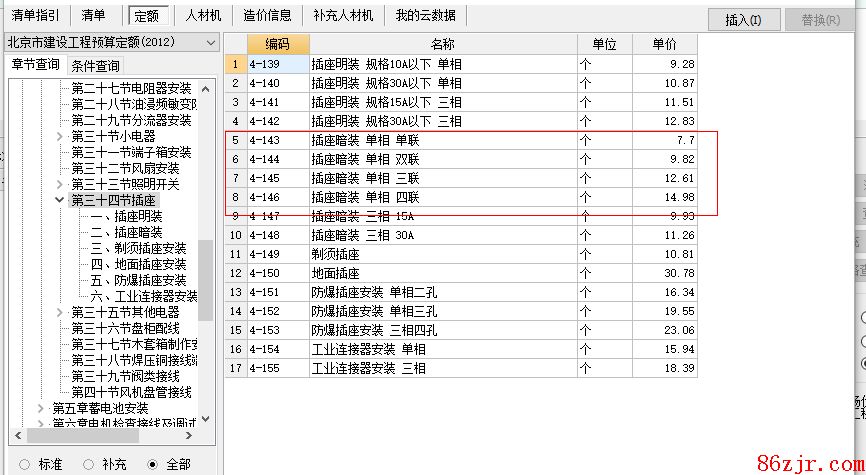Screen dimensions: 866x475
Task: Select the 标准 radio button
Action: pyautogui.click(x=26, y=464)
